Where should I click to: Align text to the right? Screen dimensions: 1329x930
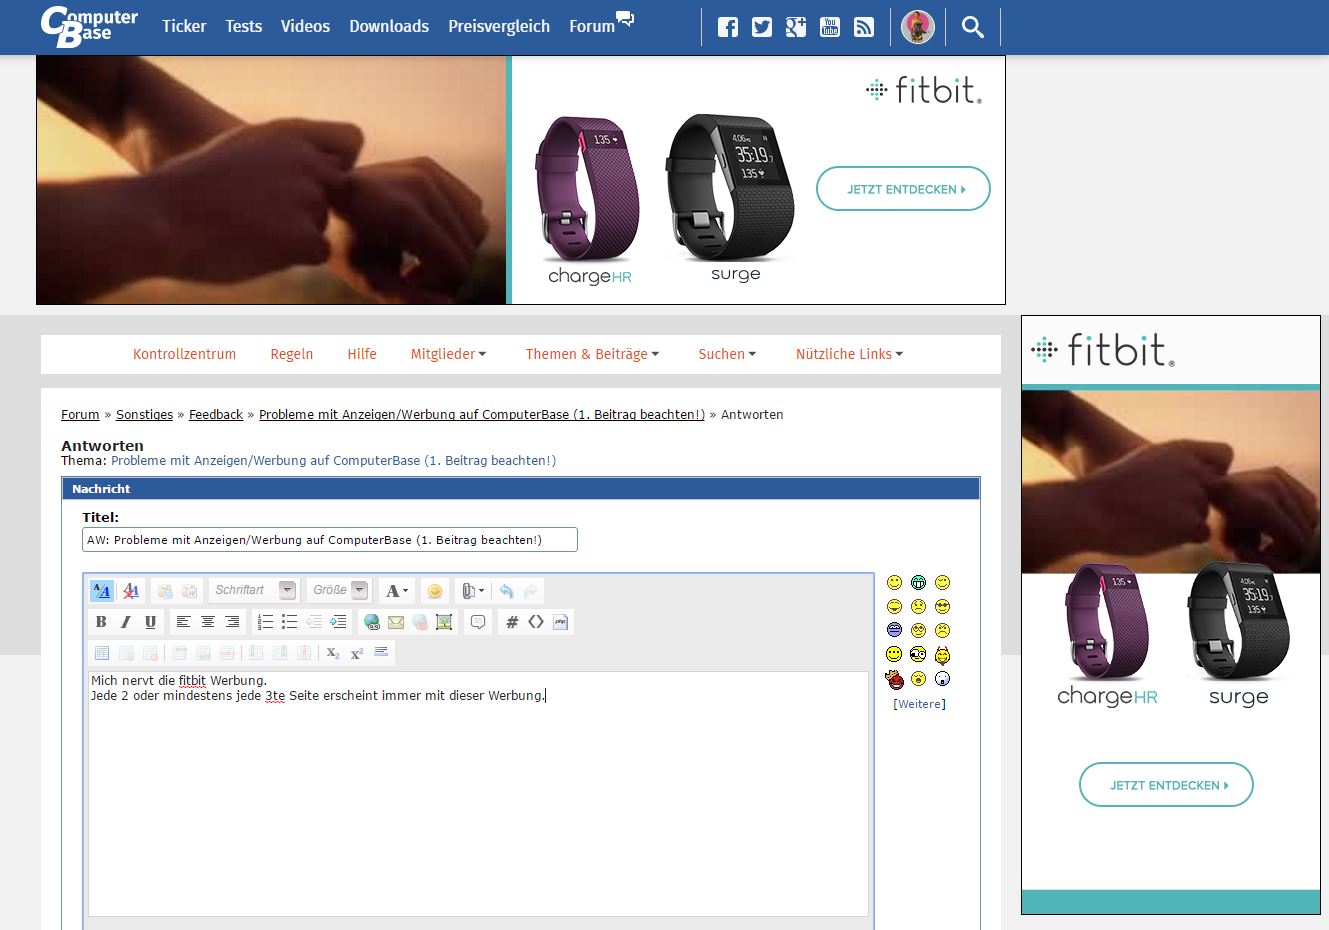pos(233,622)
